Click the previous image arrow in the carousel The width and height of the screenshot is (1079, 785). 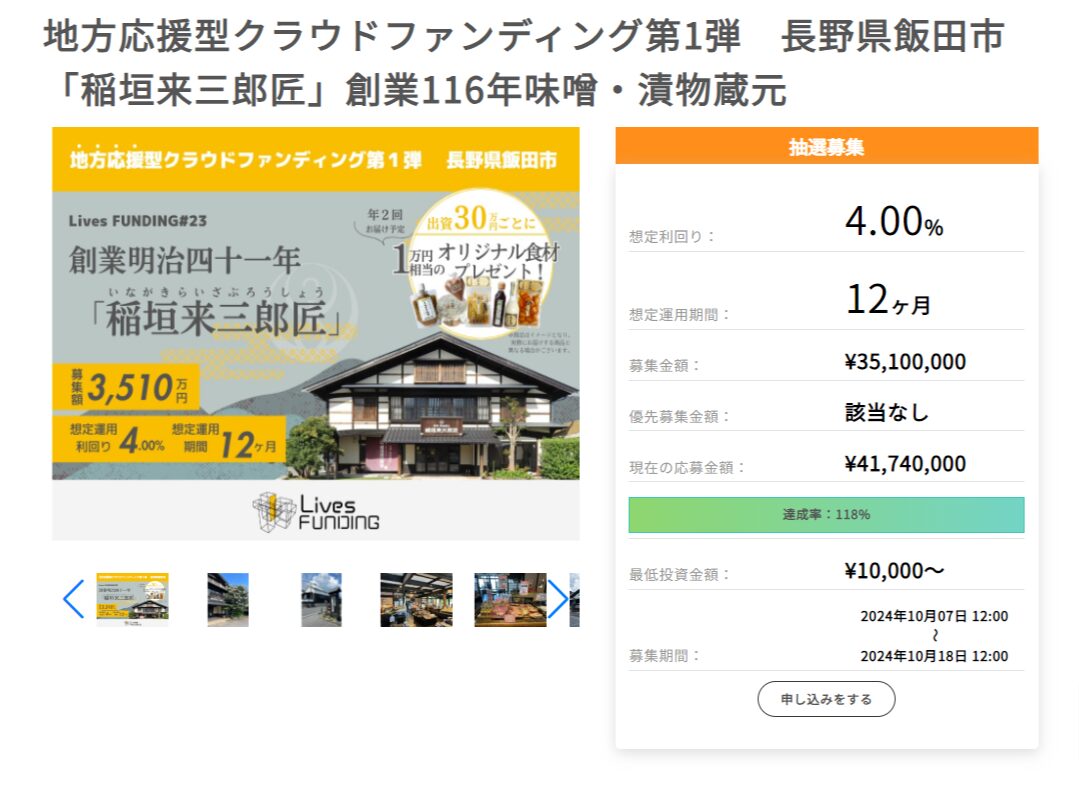(x=74, y=599)
